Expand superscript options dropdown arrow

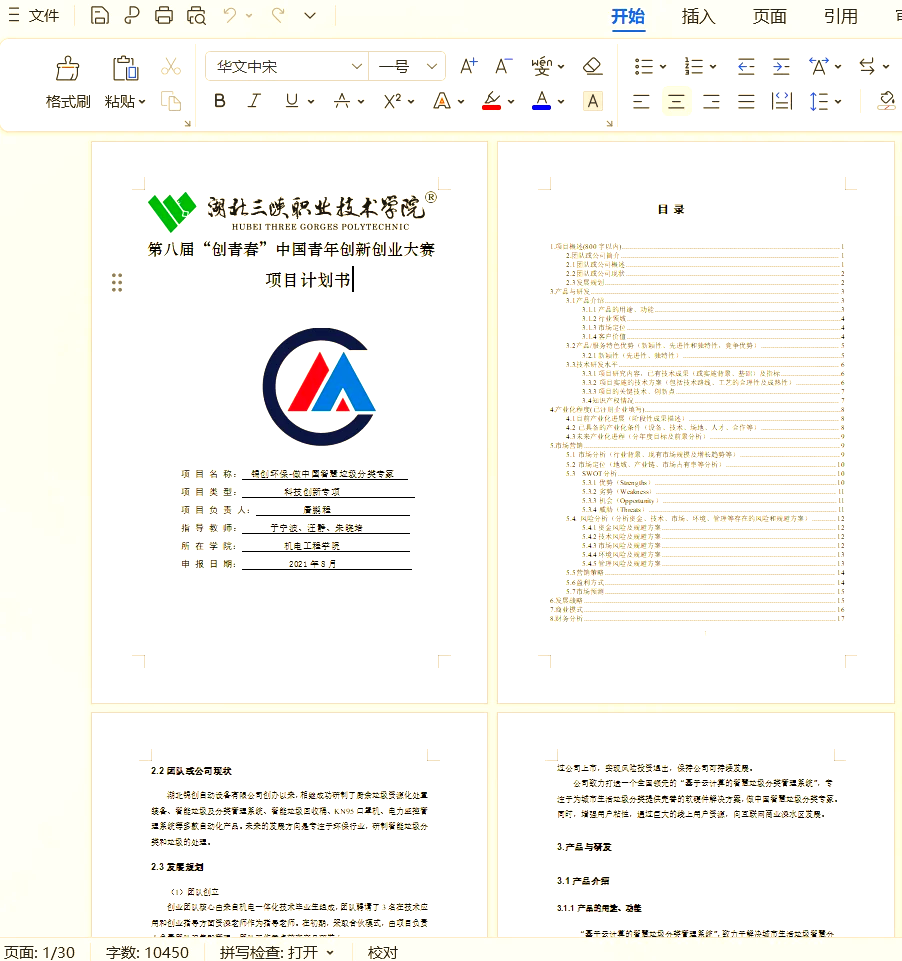click(x=411, y=102)
